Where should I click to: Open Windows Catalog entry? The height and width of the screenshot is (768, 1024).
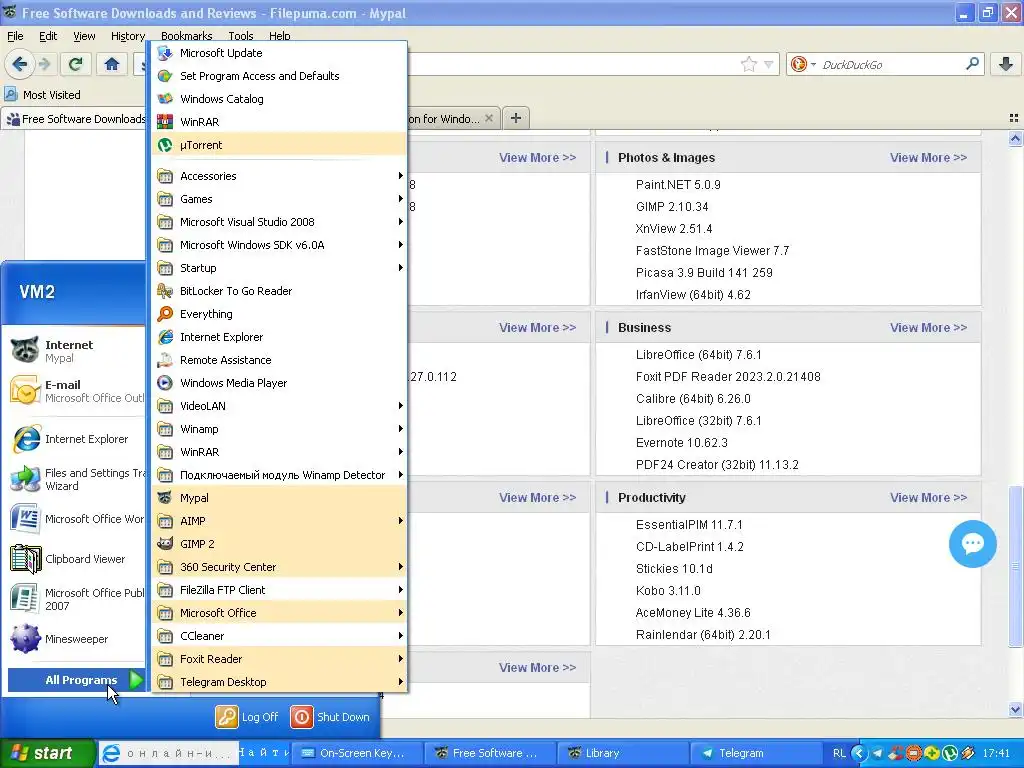click(280, 99)
